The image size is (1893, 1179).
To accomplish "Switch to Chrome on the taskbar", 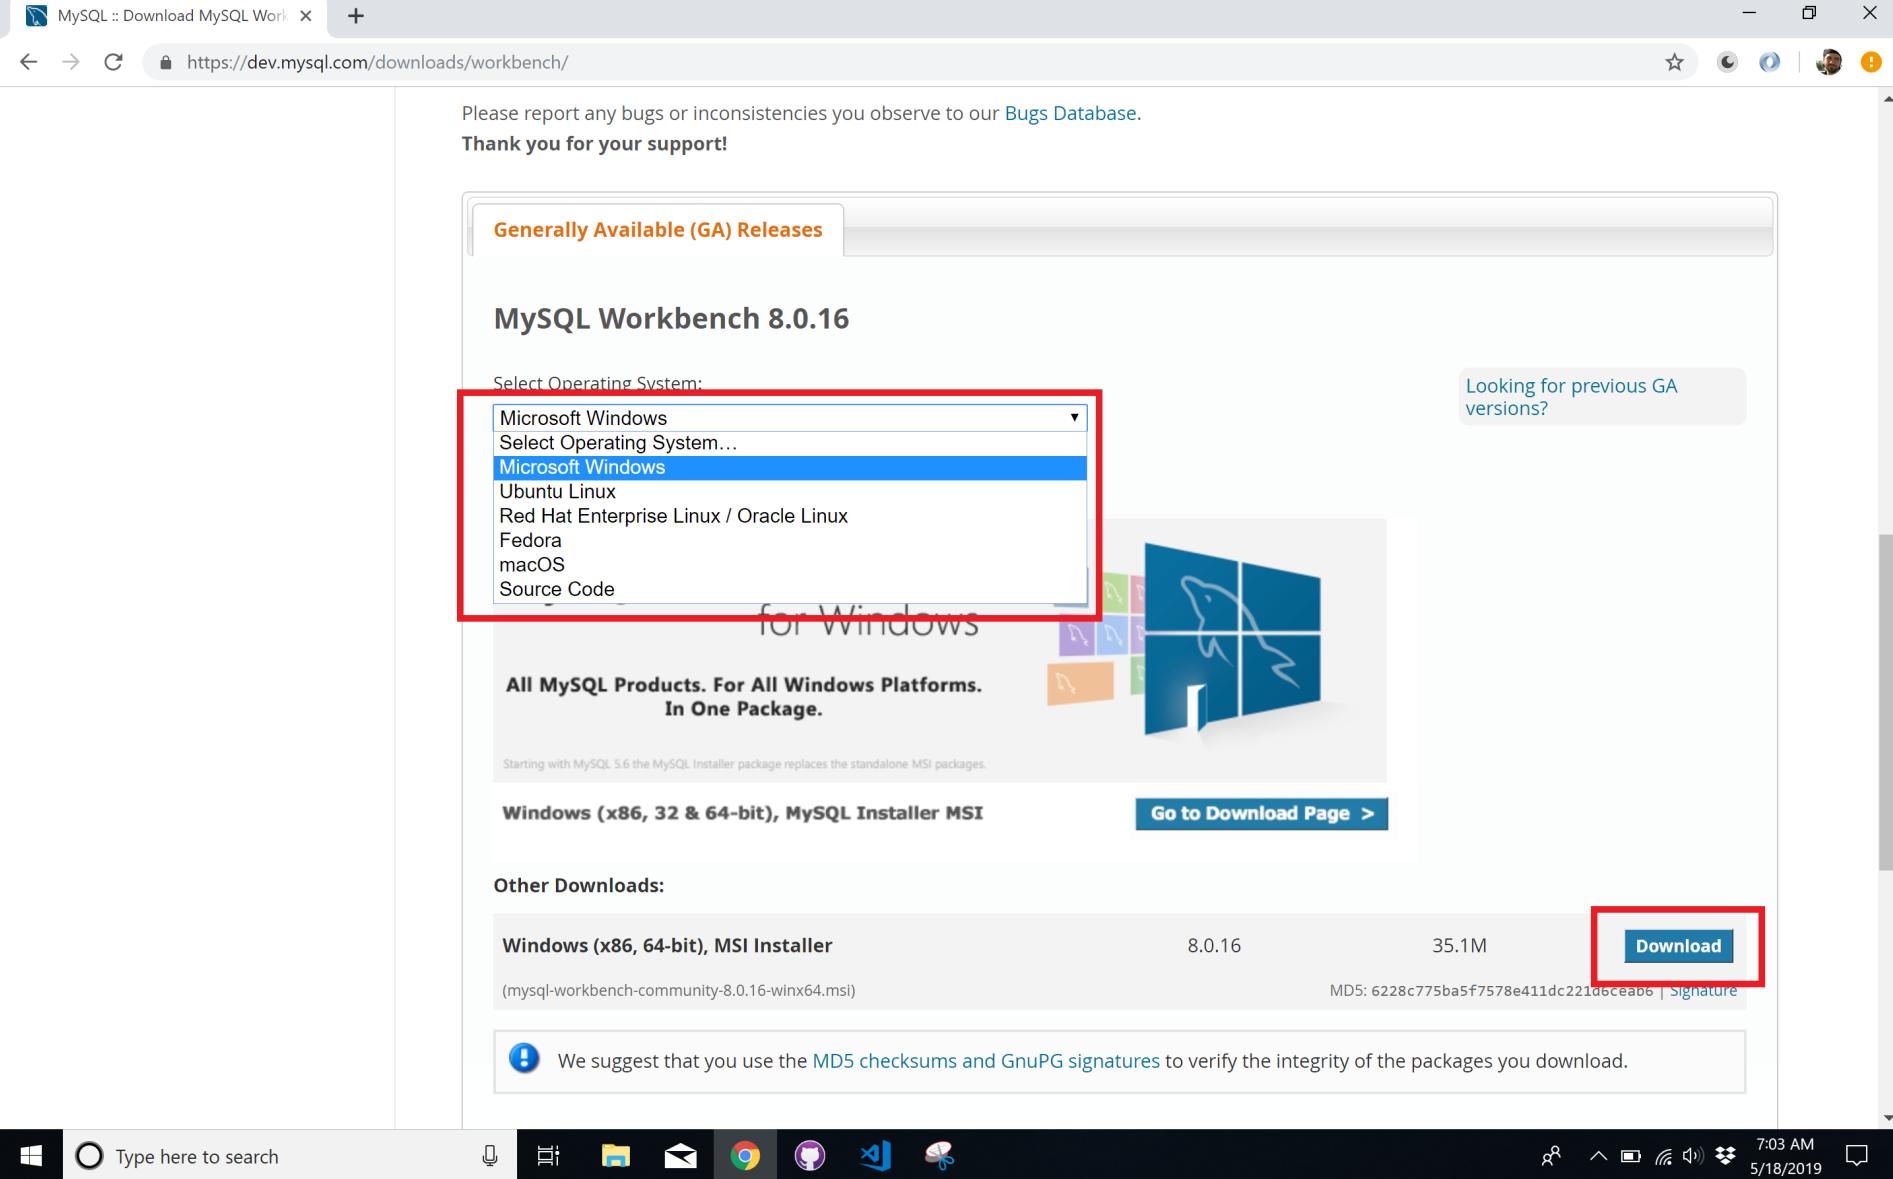I will [745, 1156].
